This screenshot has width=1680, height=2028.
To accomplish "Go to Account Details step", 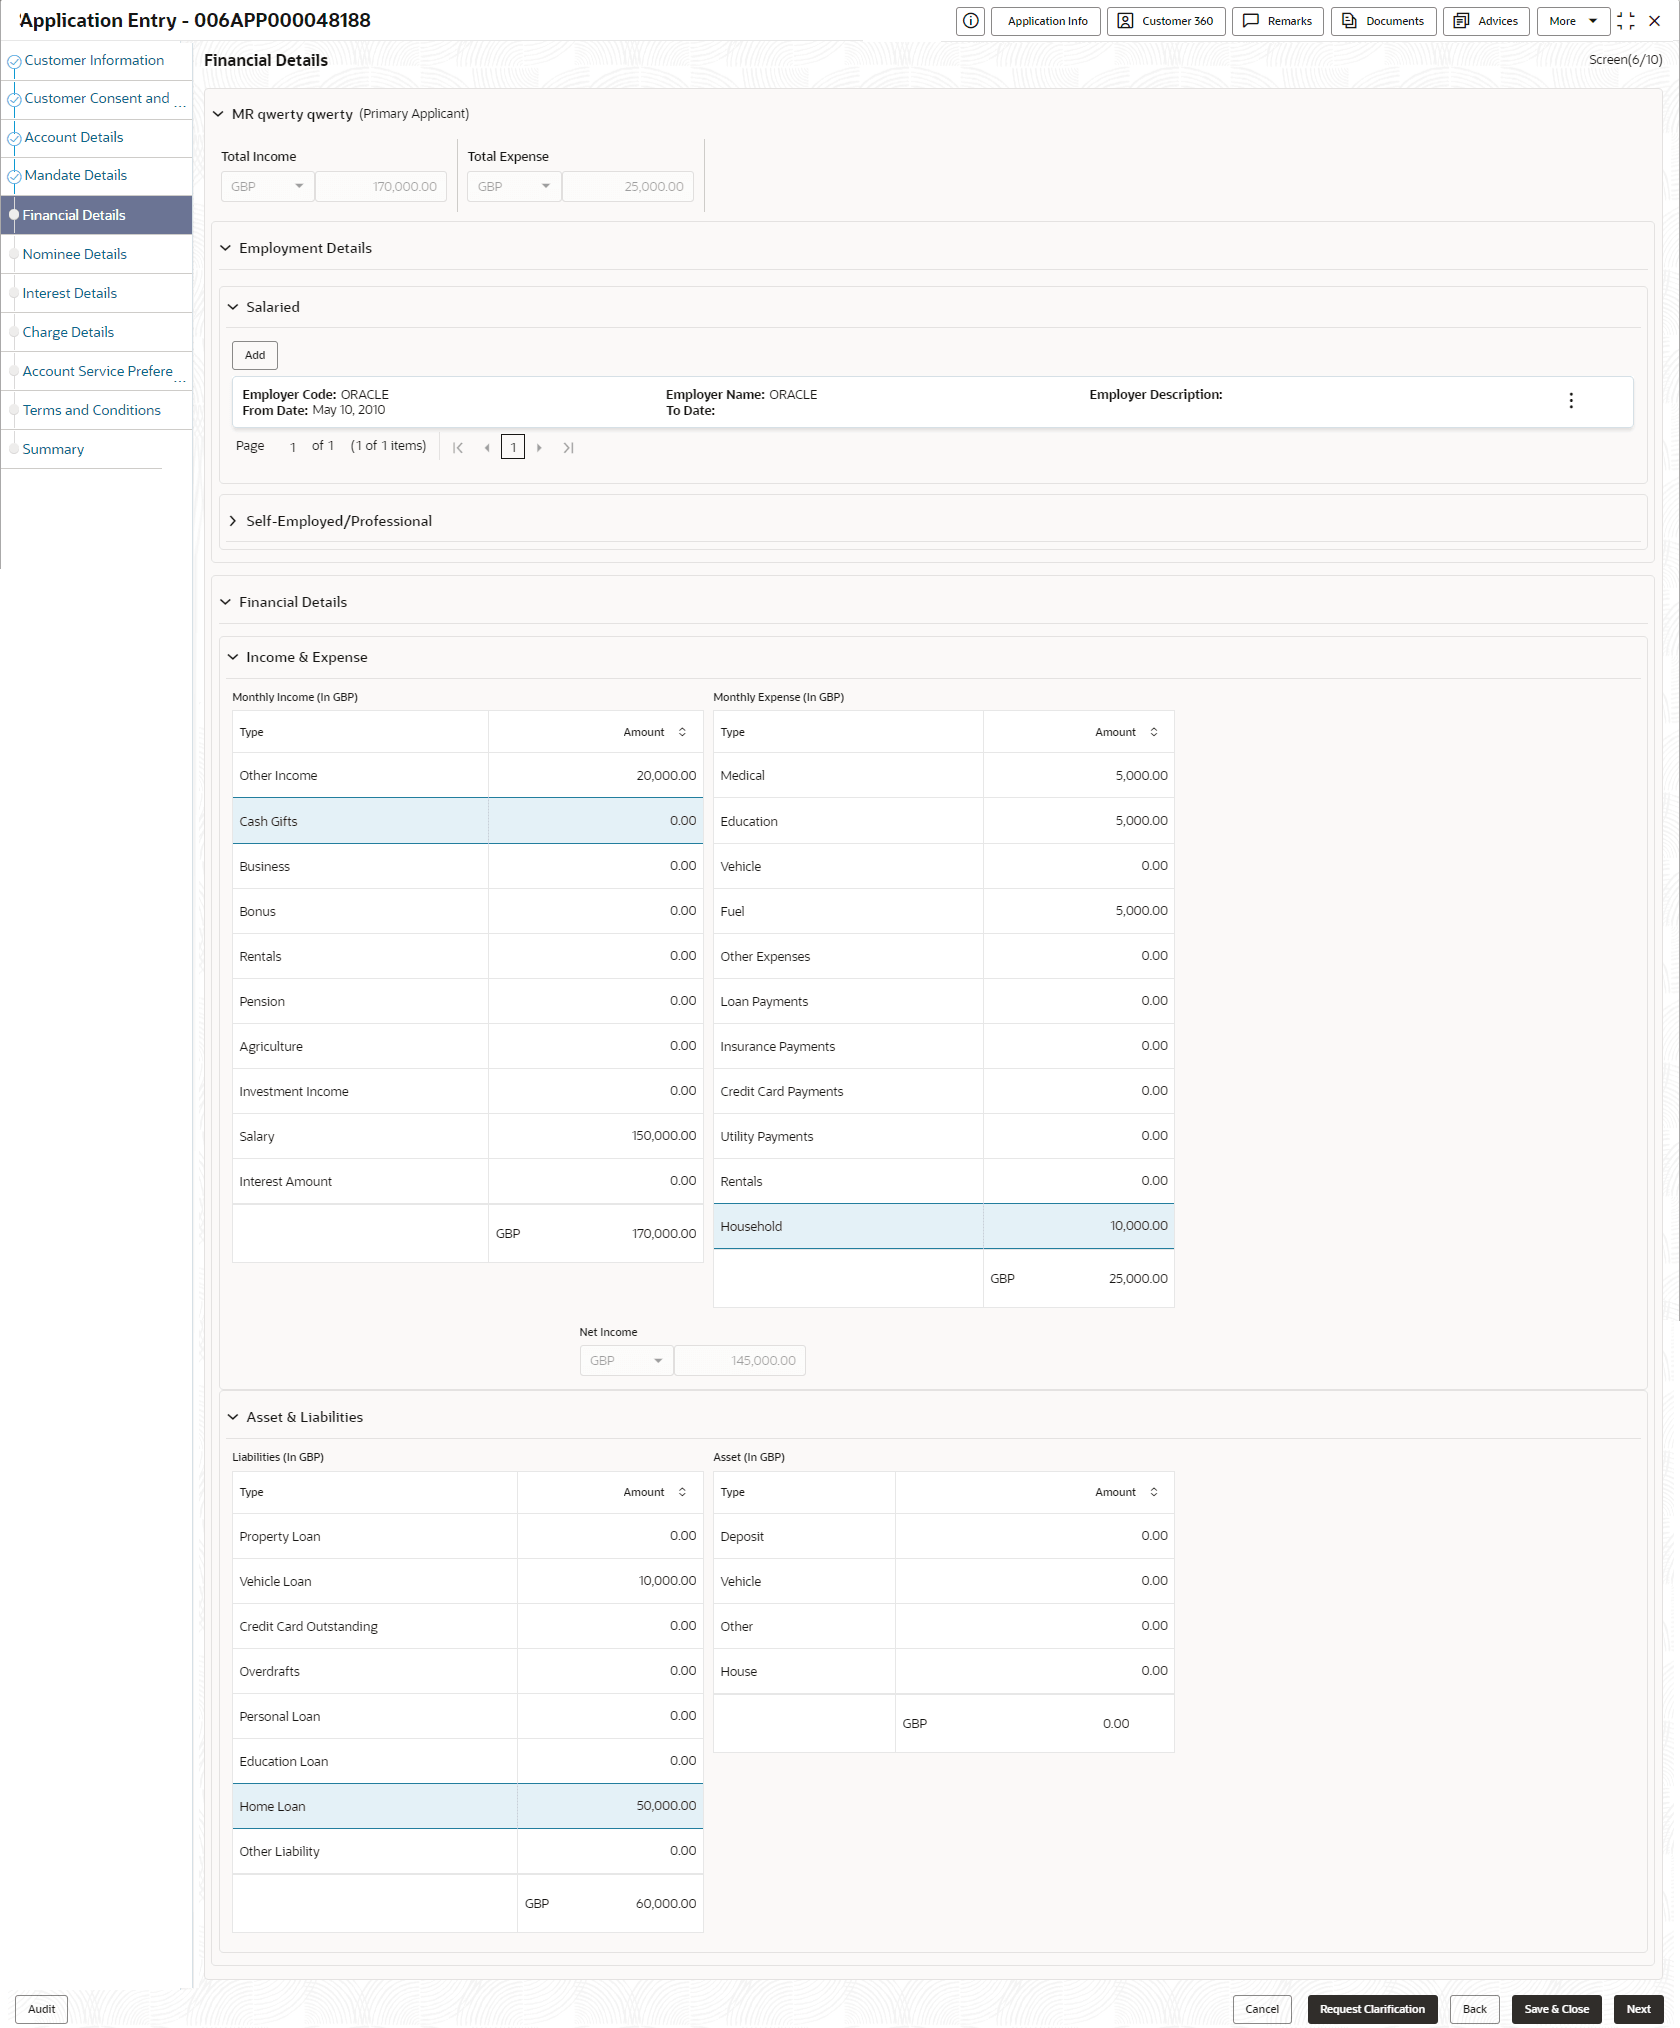I will click(74, 137).
